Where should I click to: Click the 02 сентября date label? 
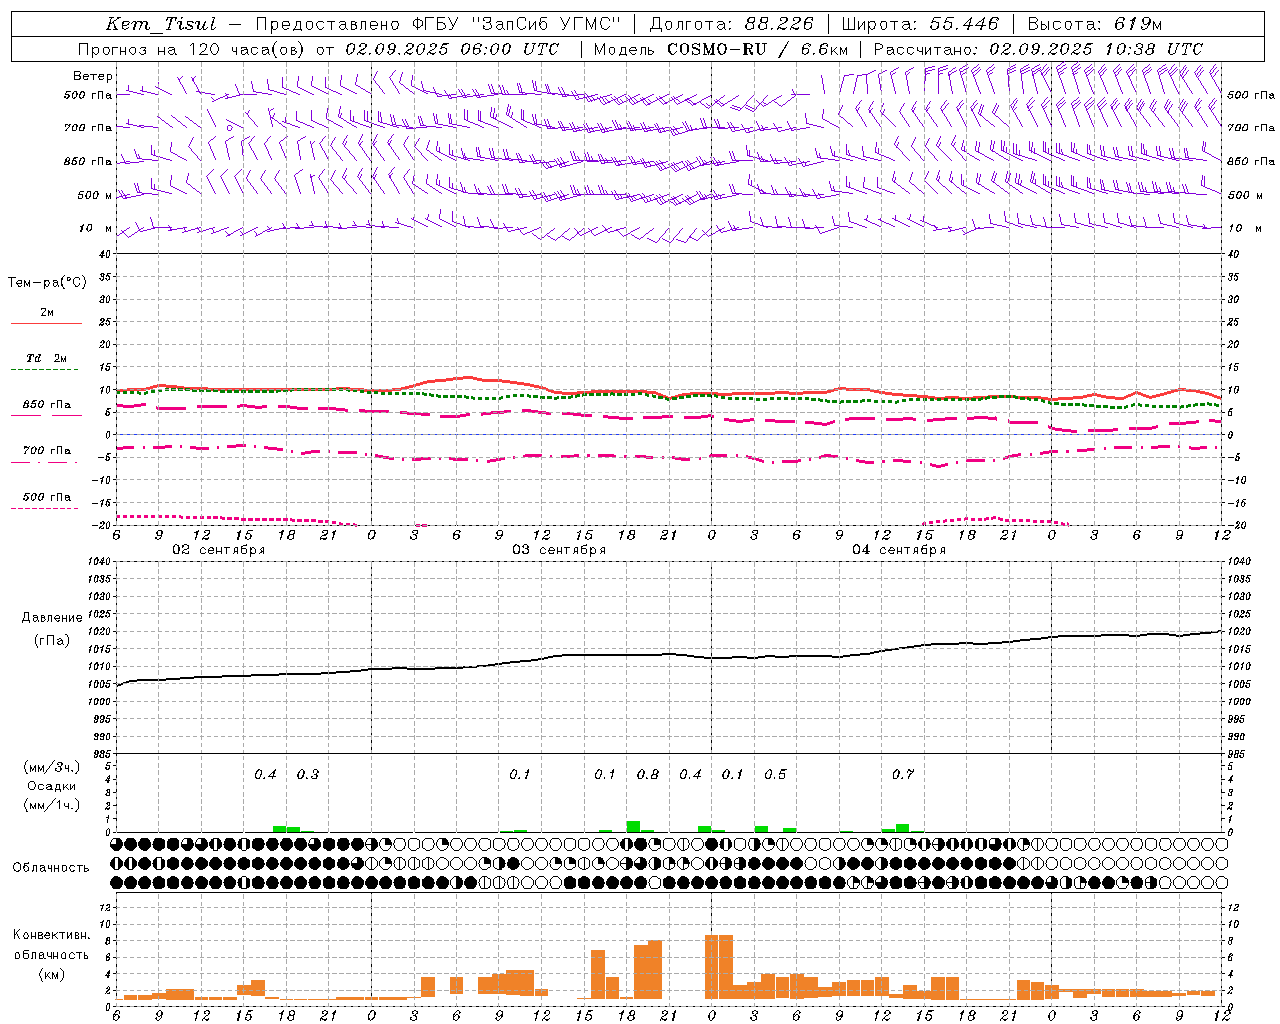(219, 550)
